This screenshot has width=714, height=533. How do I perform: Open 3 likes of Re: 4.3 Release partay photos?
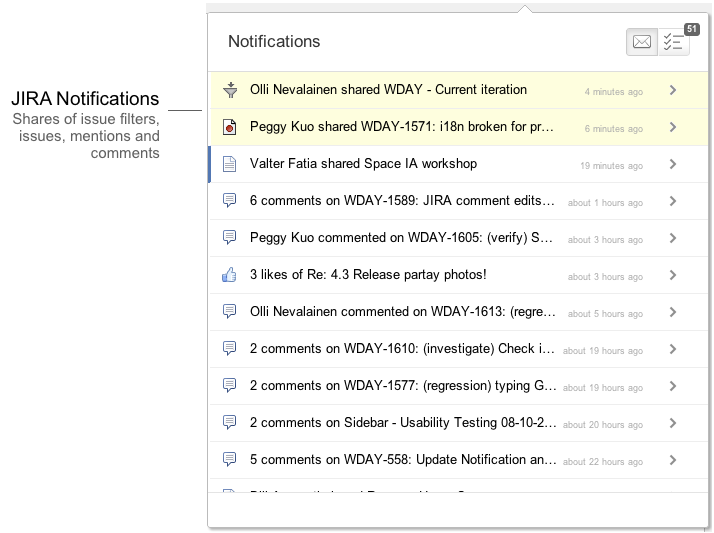(x=459, y=275)
